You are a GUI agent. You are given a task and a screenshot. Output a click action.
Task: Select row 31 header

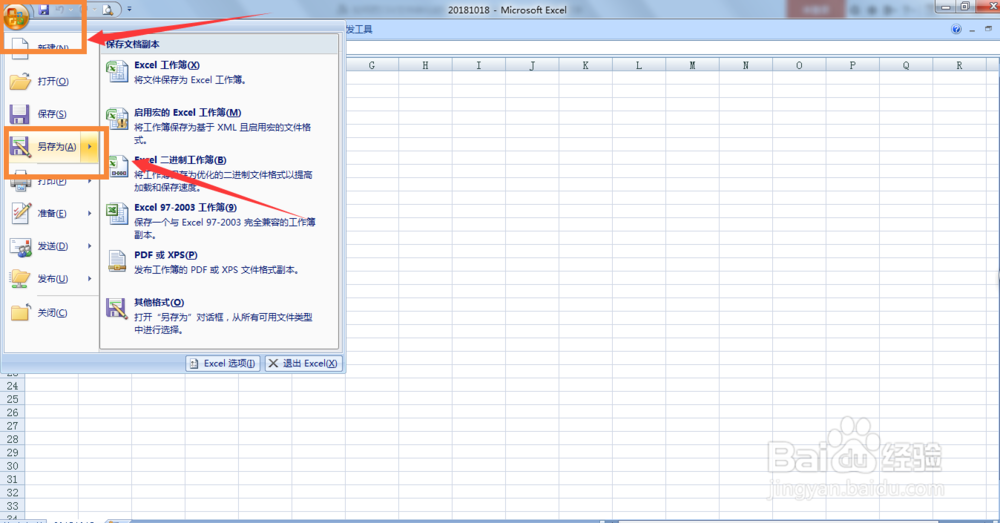point(12,480)
